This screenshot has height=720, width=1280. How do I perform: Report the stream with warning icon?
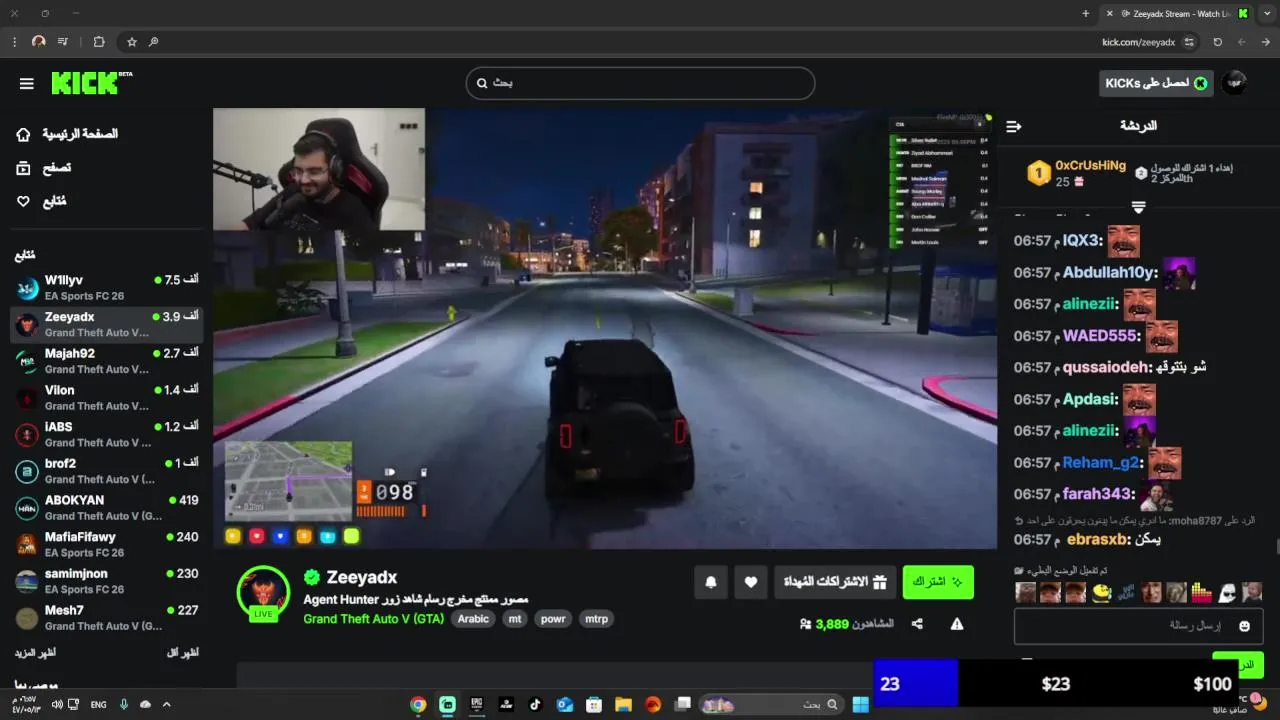click(956, 624)
